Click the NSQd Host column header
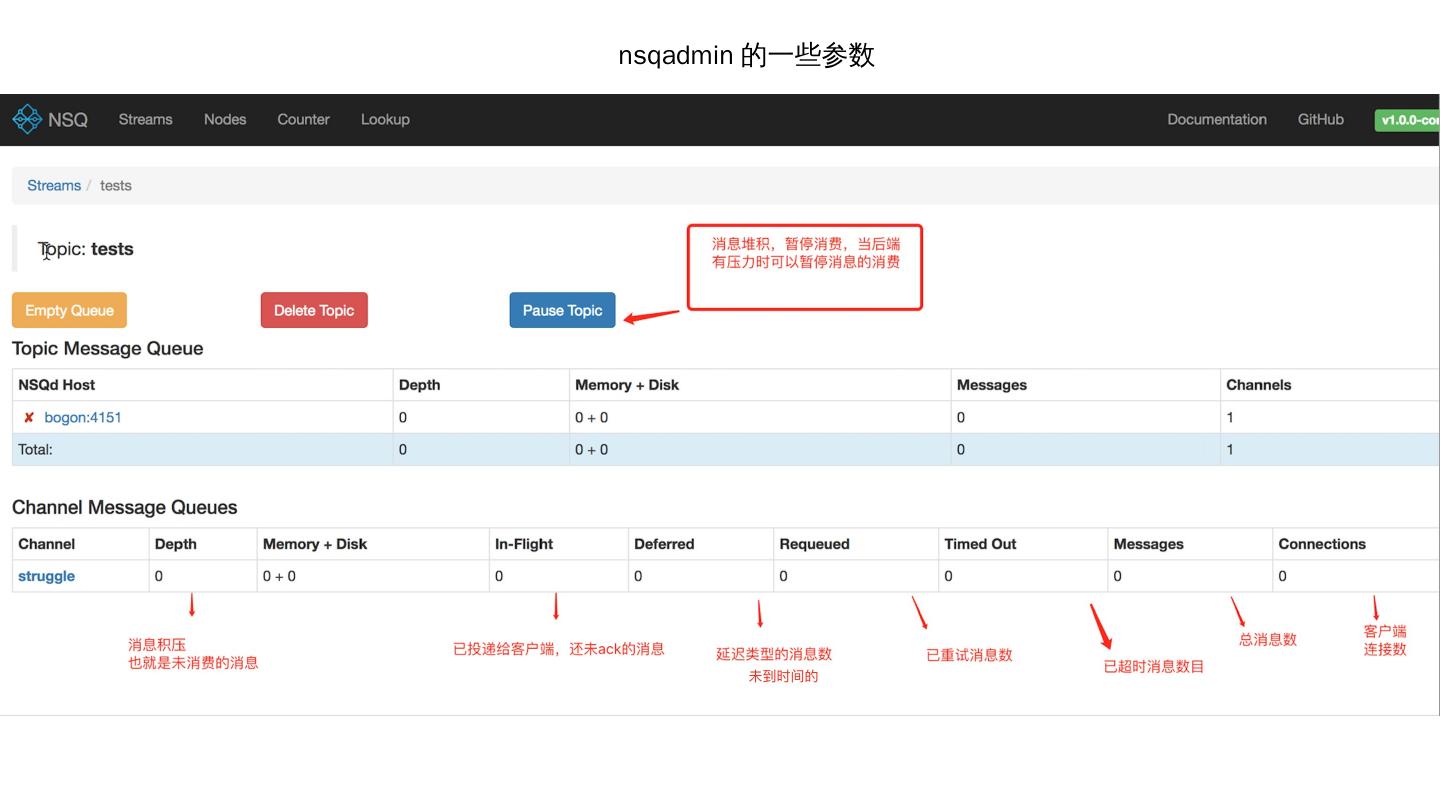Viewport: 1440px width, 810px height. (x=57, y=385)
